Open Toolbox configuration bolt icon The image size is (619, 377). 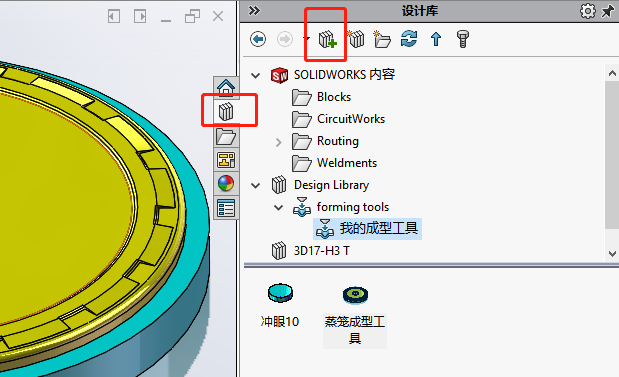[x=463, y=39]
